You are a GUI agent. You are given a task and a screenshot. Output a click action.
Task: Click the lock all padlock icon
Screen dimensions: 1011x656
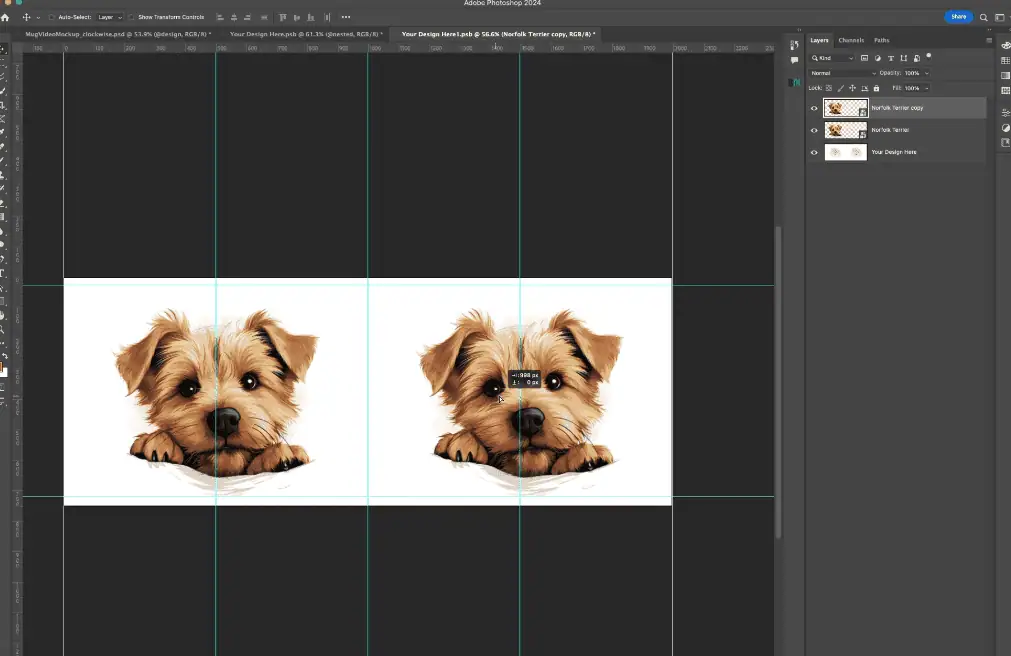[x=874, y=88]
